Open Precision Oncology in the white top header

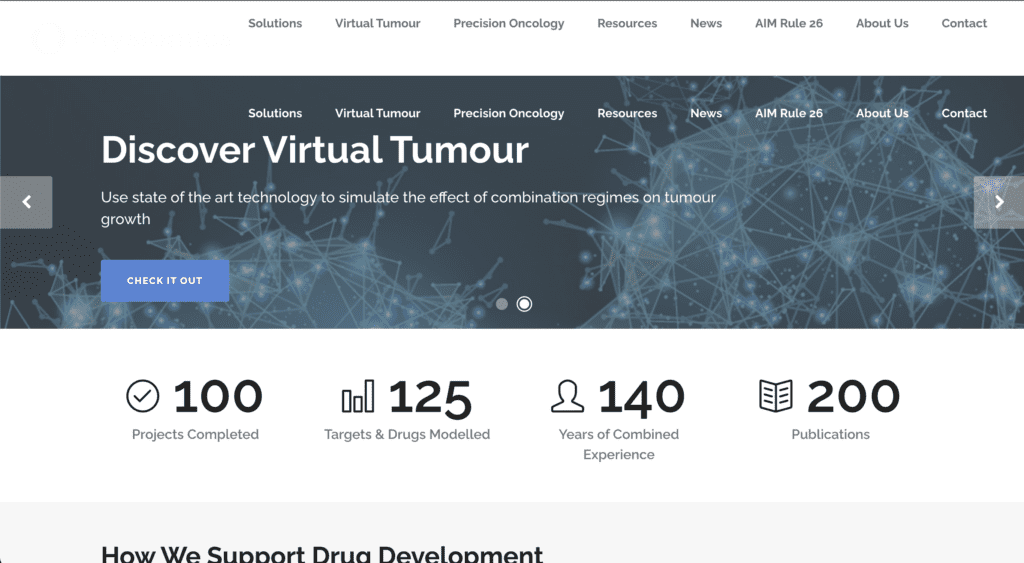508,24
